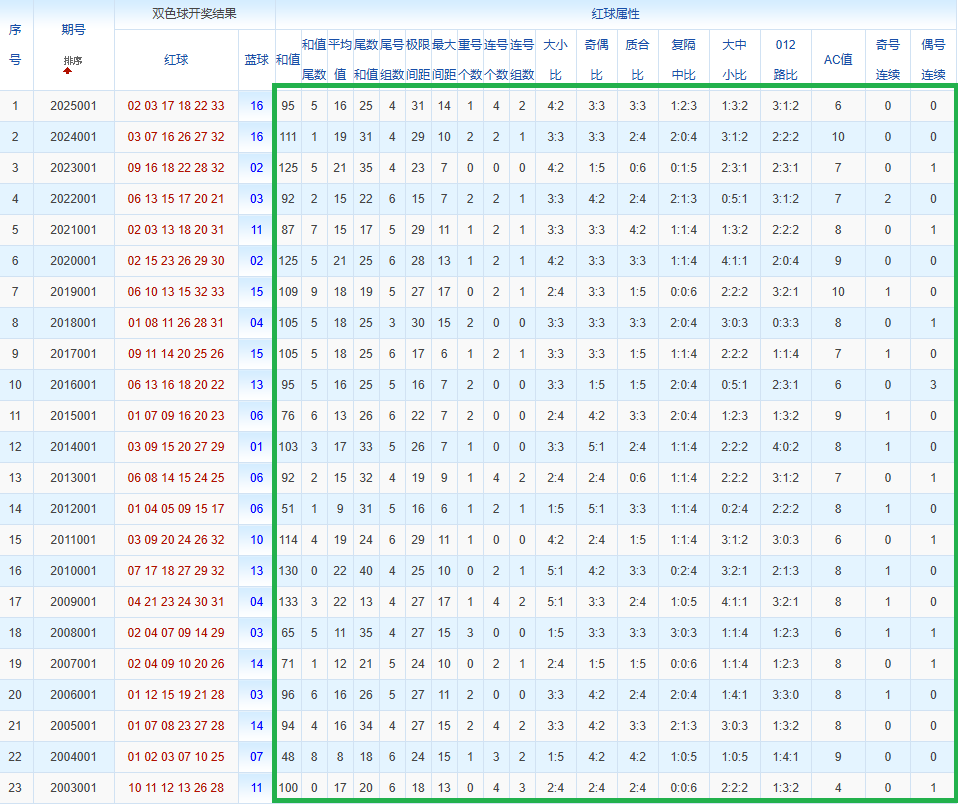The height and width of the screenshot is (804, 958).
Task: Click the 偶号连续 column header
Action: [933, 59]
